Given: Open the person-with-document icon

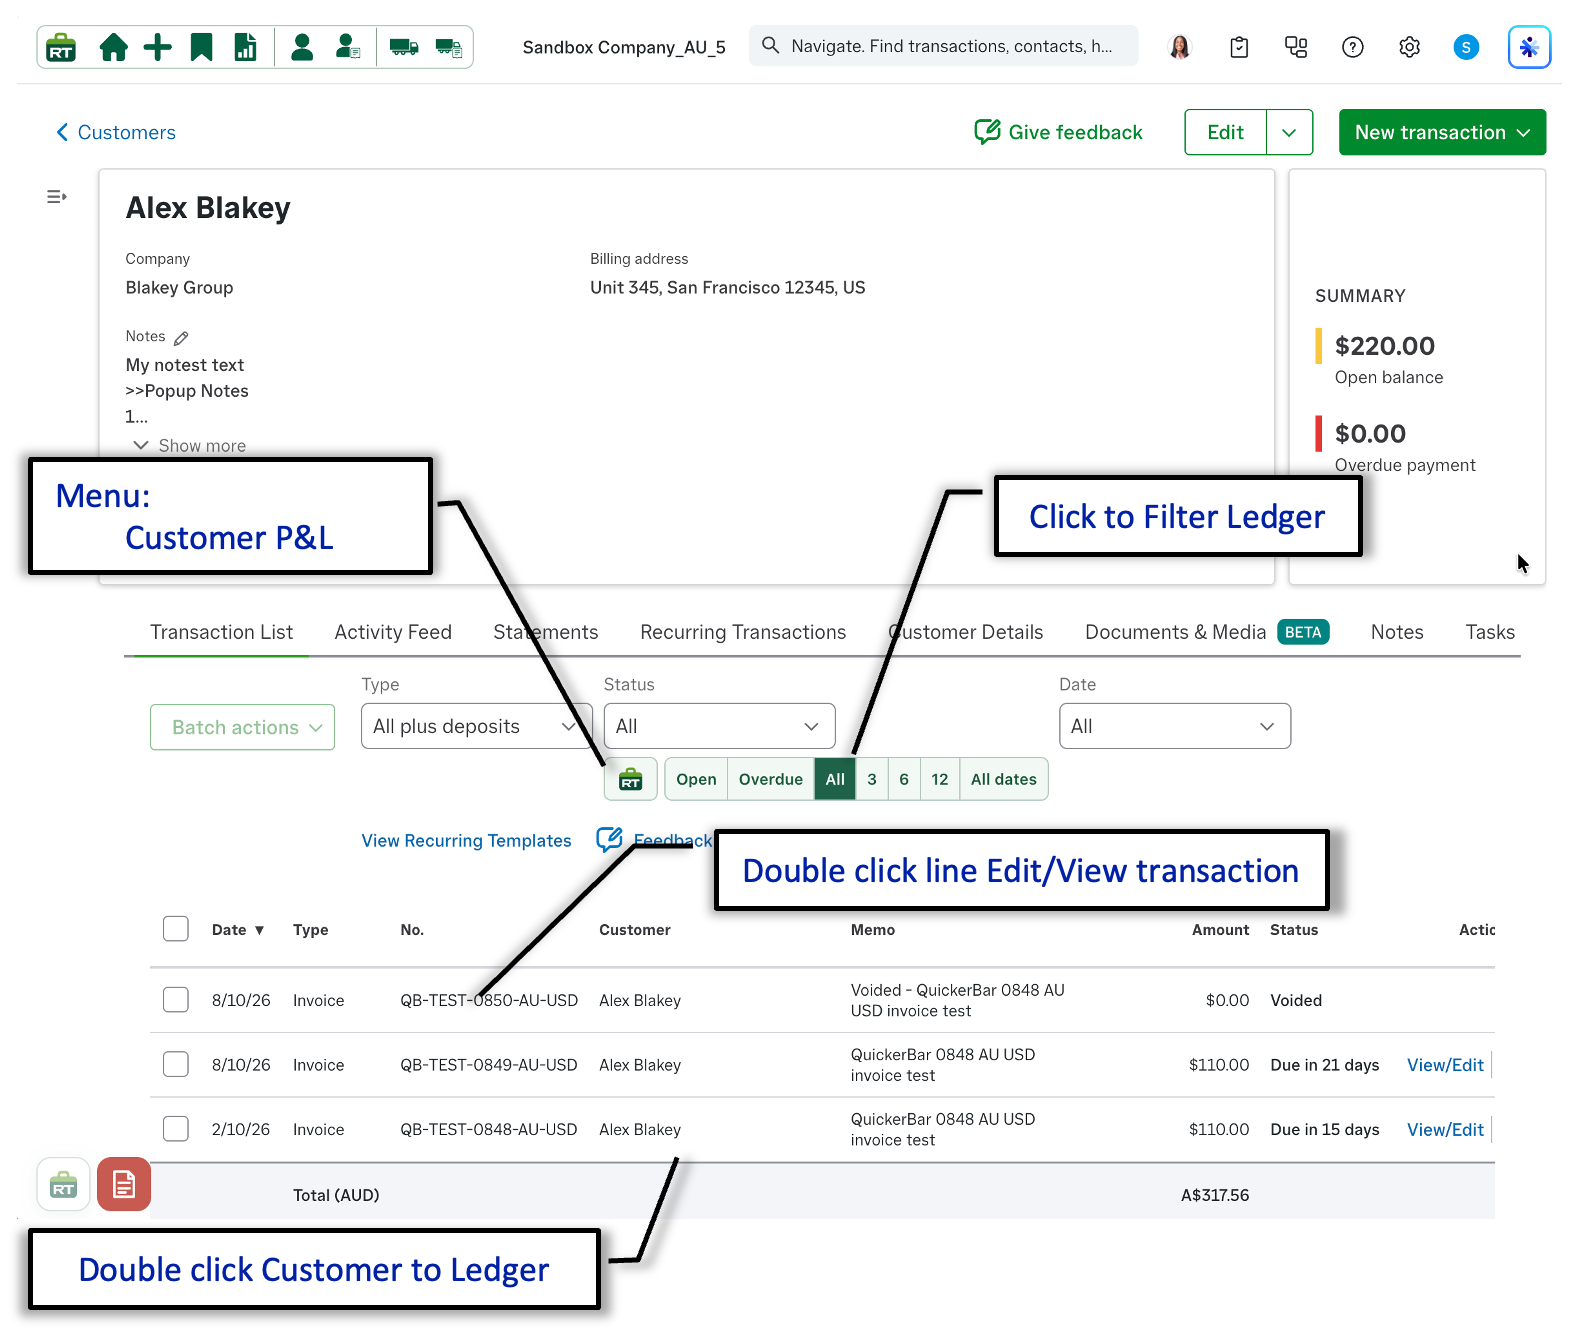Looking at the screenshot, I should click(x=348, y=47).
